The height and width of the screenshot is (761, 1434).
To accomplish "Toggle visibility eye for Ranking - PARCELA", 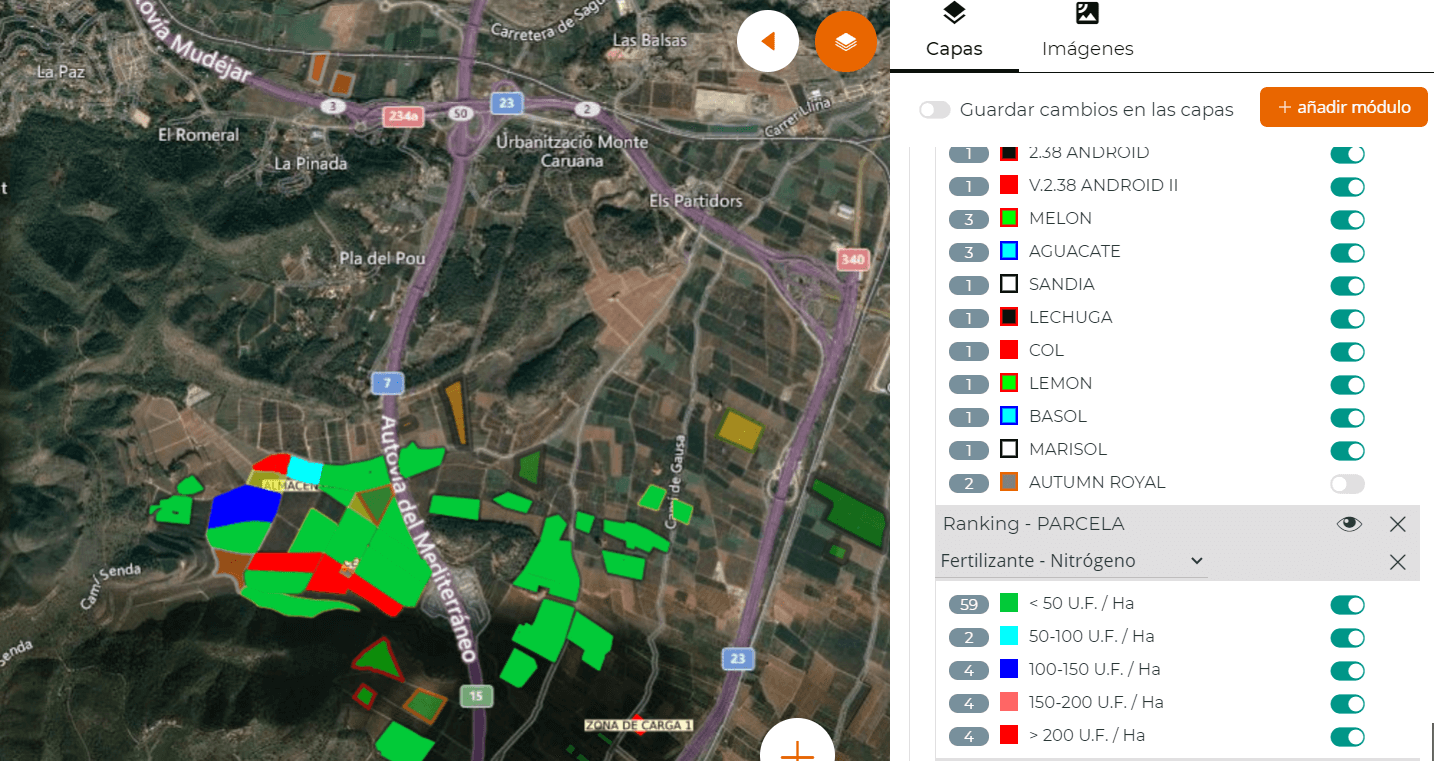I will click(1349, 524).
